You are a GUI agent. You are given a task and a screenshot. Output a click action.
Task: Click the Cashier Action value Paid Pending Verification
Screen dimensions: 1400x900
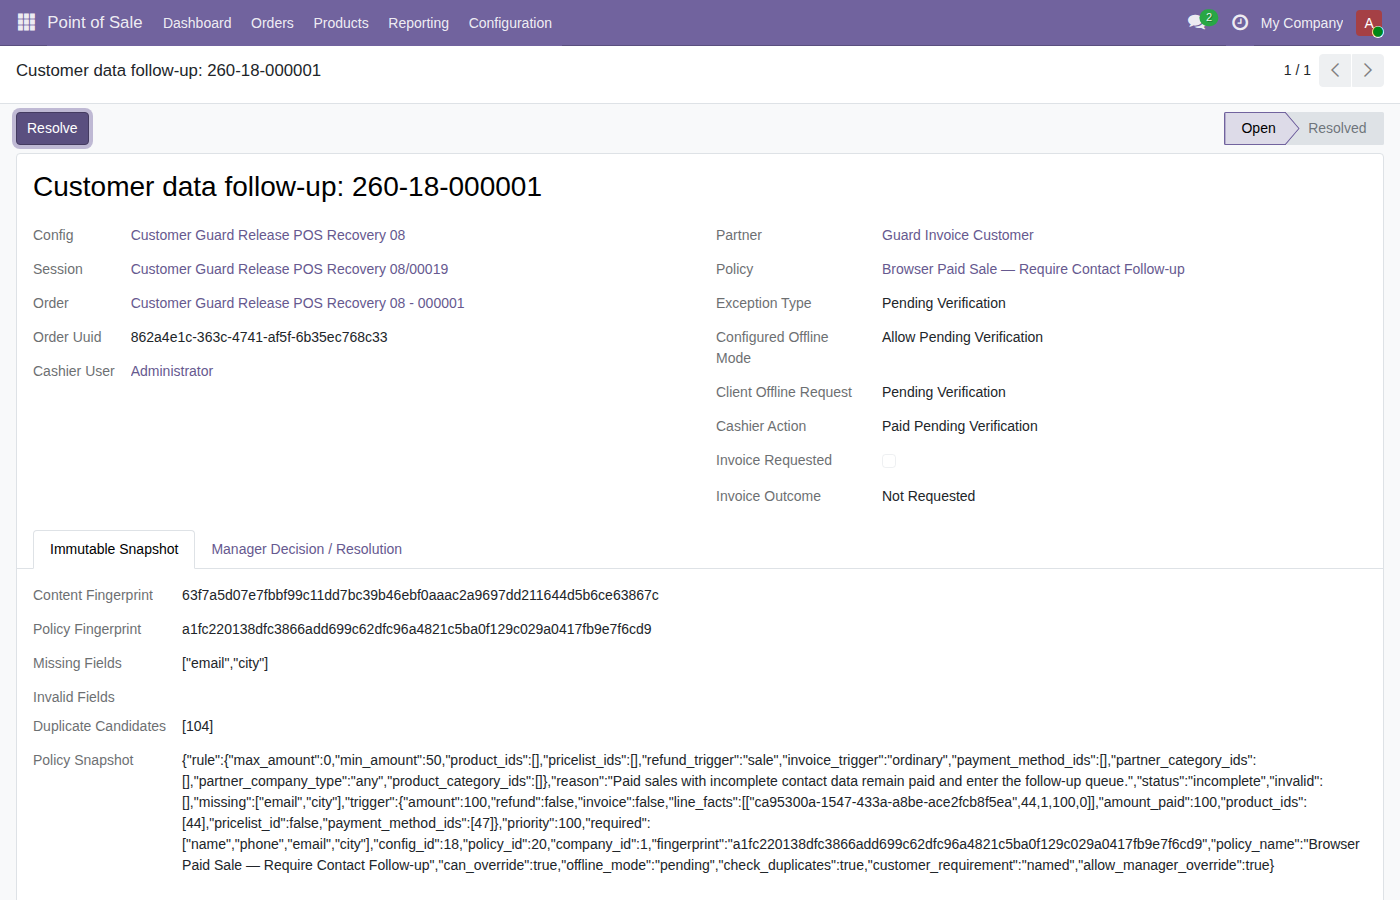(x=960, y=426)
